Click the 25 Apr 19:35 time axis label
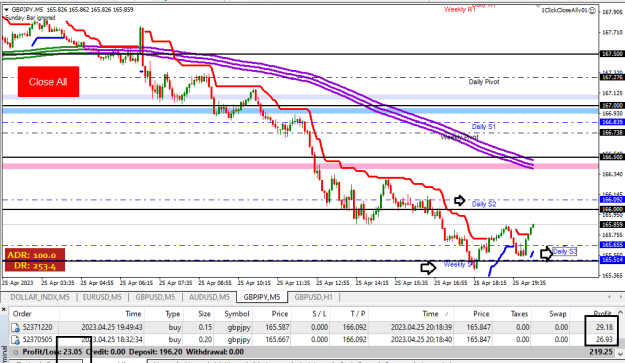The image size is (625, 363). coord(529,283)
